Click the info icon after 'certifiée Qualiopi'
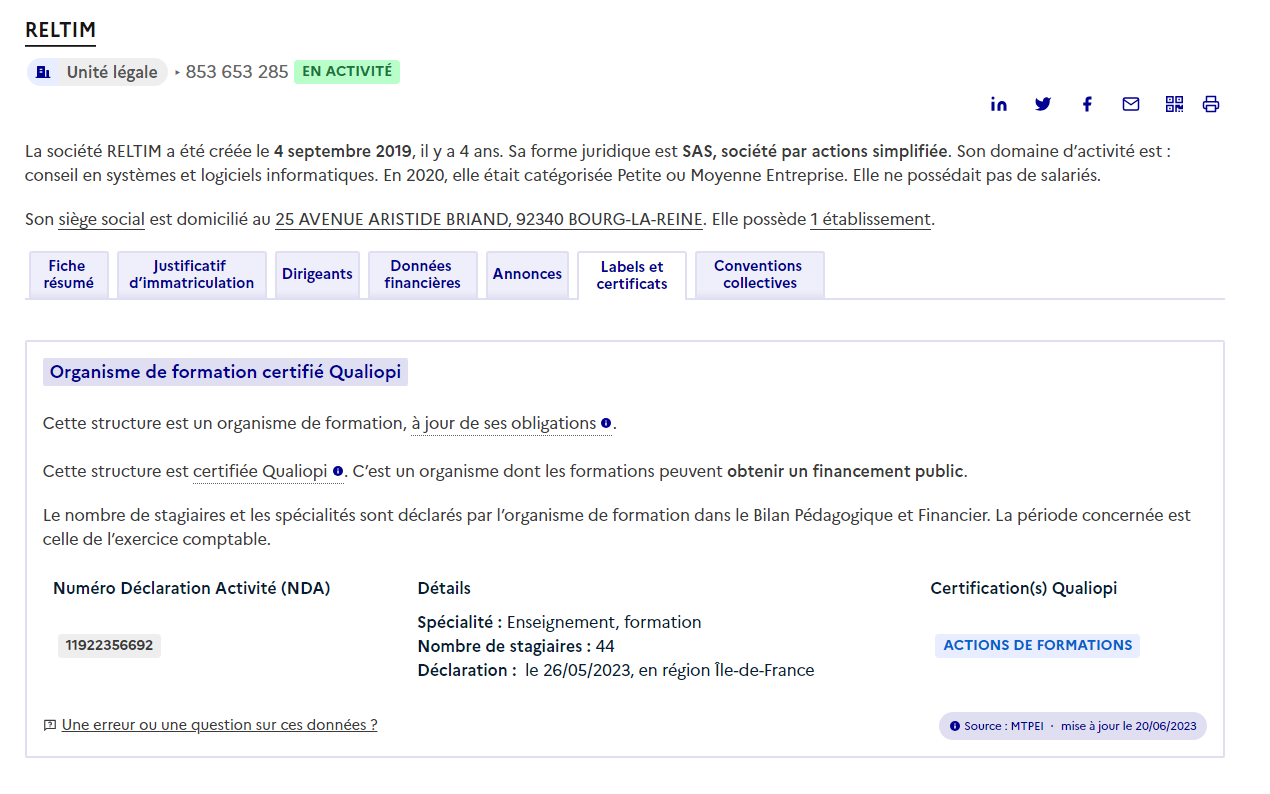The image size is (1270, 794). (x=338, y=472)
